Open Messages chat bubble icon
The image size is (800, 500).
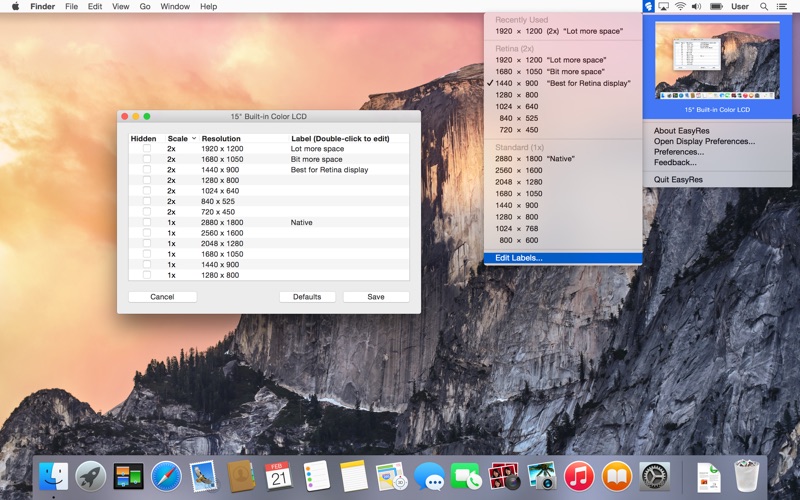[x=429, y=477]
